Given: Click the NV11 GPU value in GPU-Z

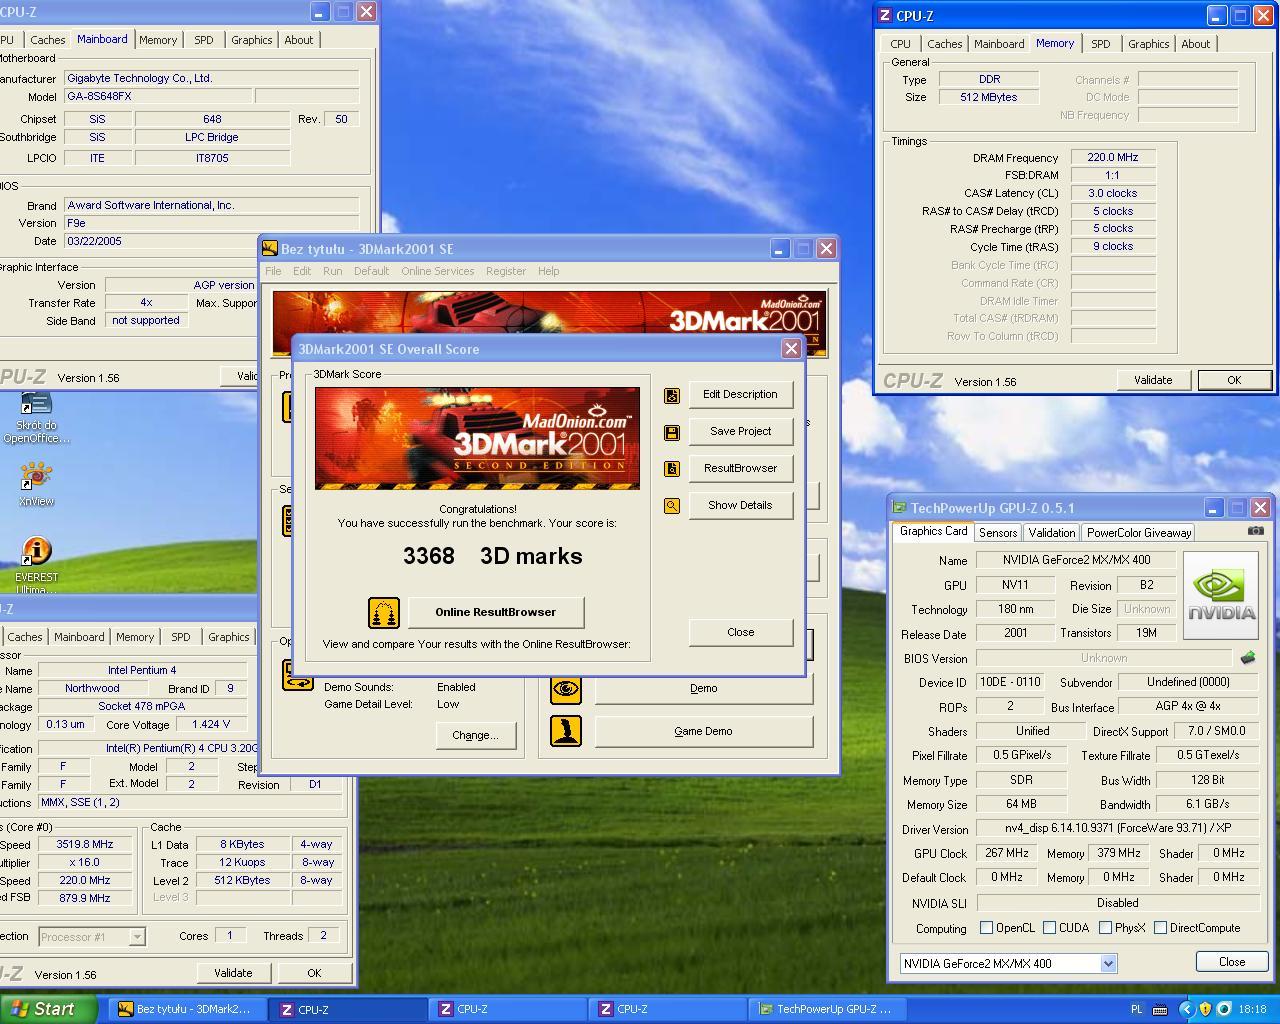Looking at the screenshot, I should (1015, 585).
